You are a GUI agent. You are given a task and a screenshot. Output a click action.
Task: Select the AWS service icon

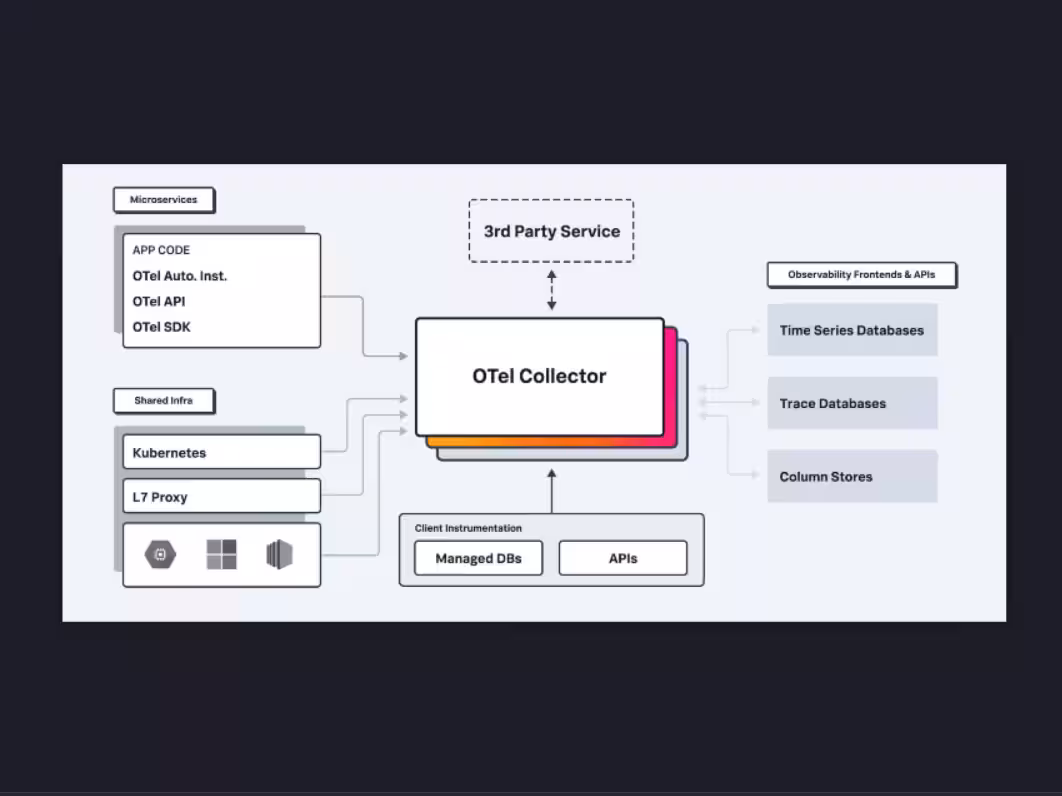tap(280, 554)
